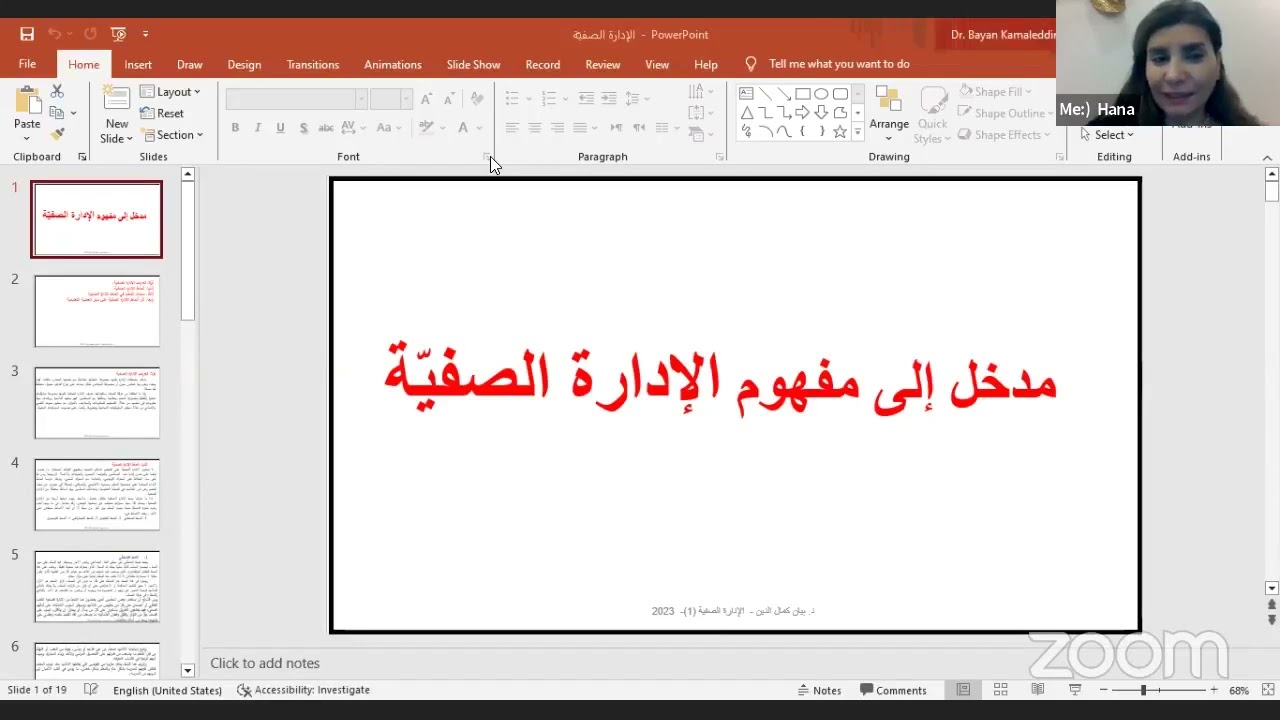Screen dimensions: 1280x720
Task: Open the Design ribbon tab
Action: coord(244,64)
